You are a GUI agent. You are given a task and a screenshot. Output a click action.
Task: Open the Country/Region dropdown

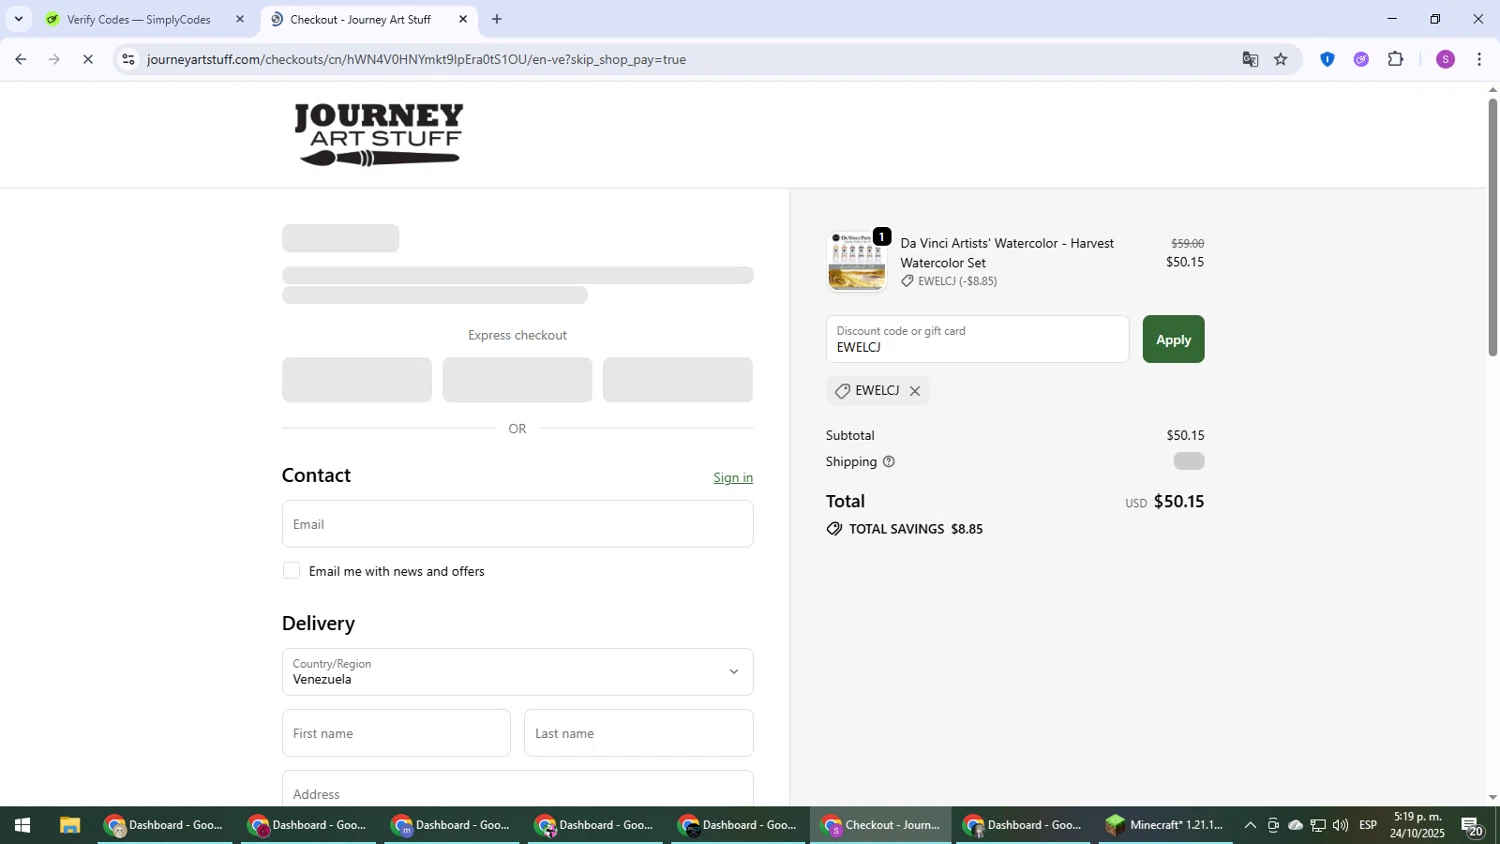(517, 672)
